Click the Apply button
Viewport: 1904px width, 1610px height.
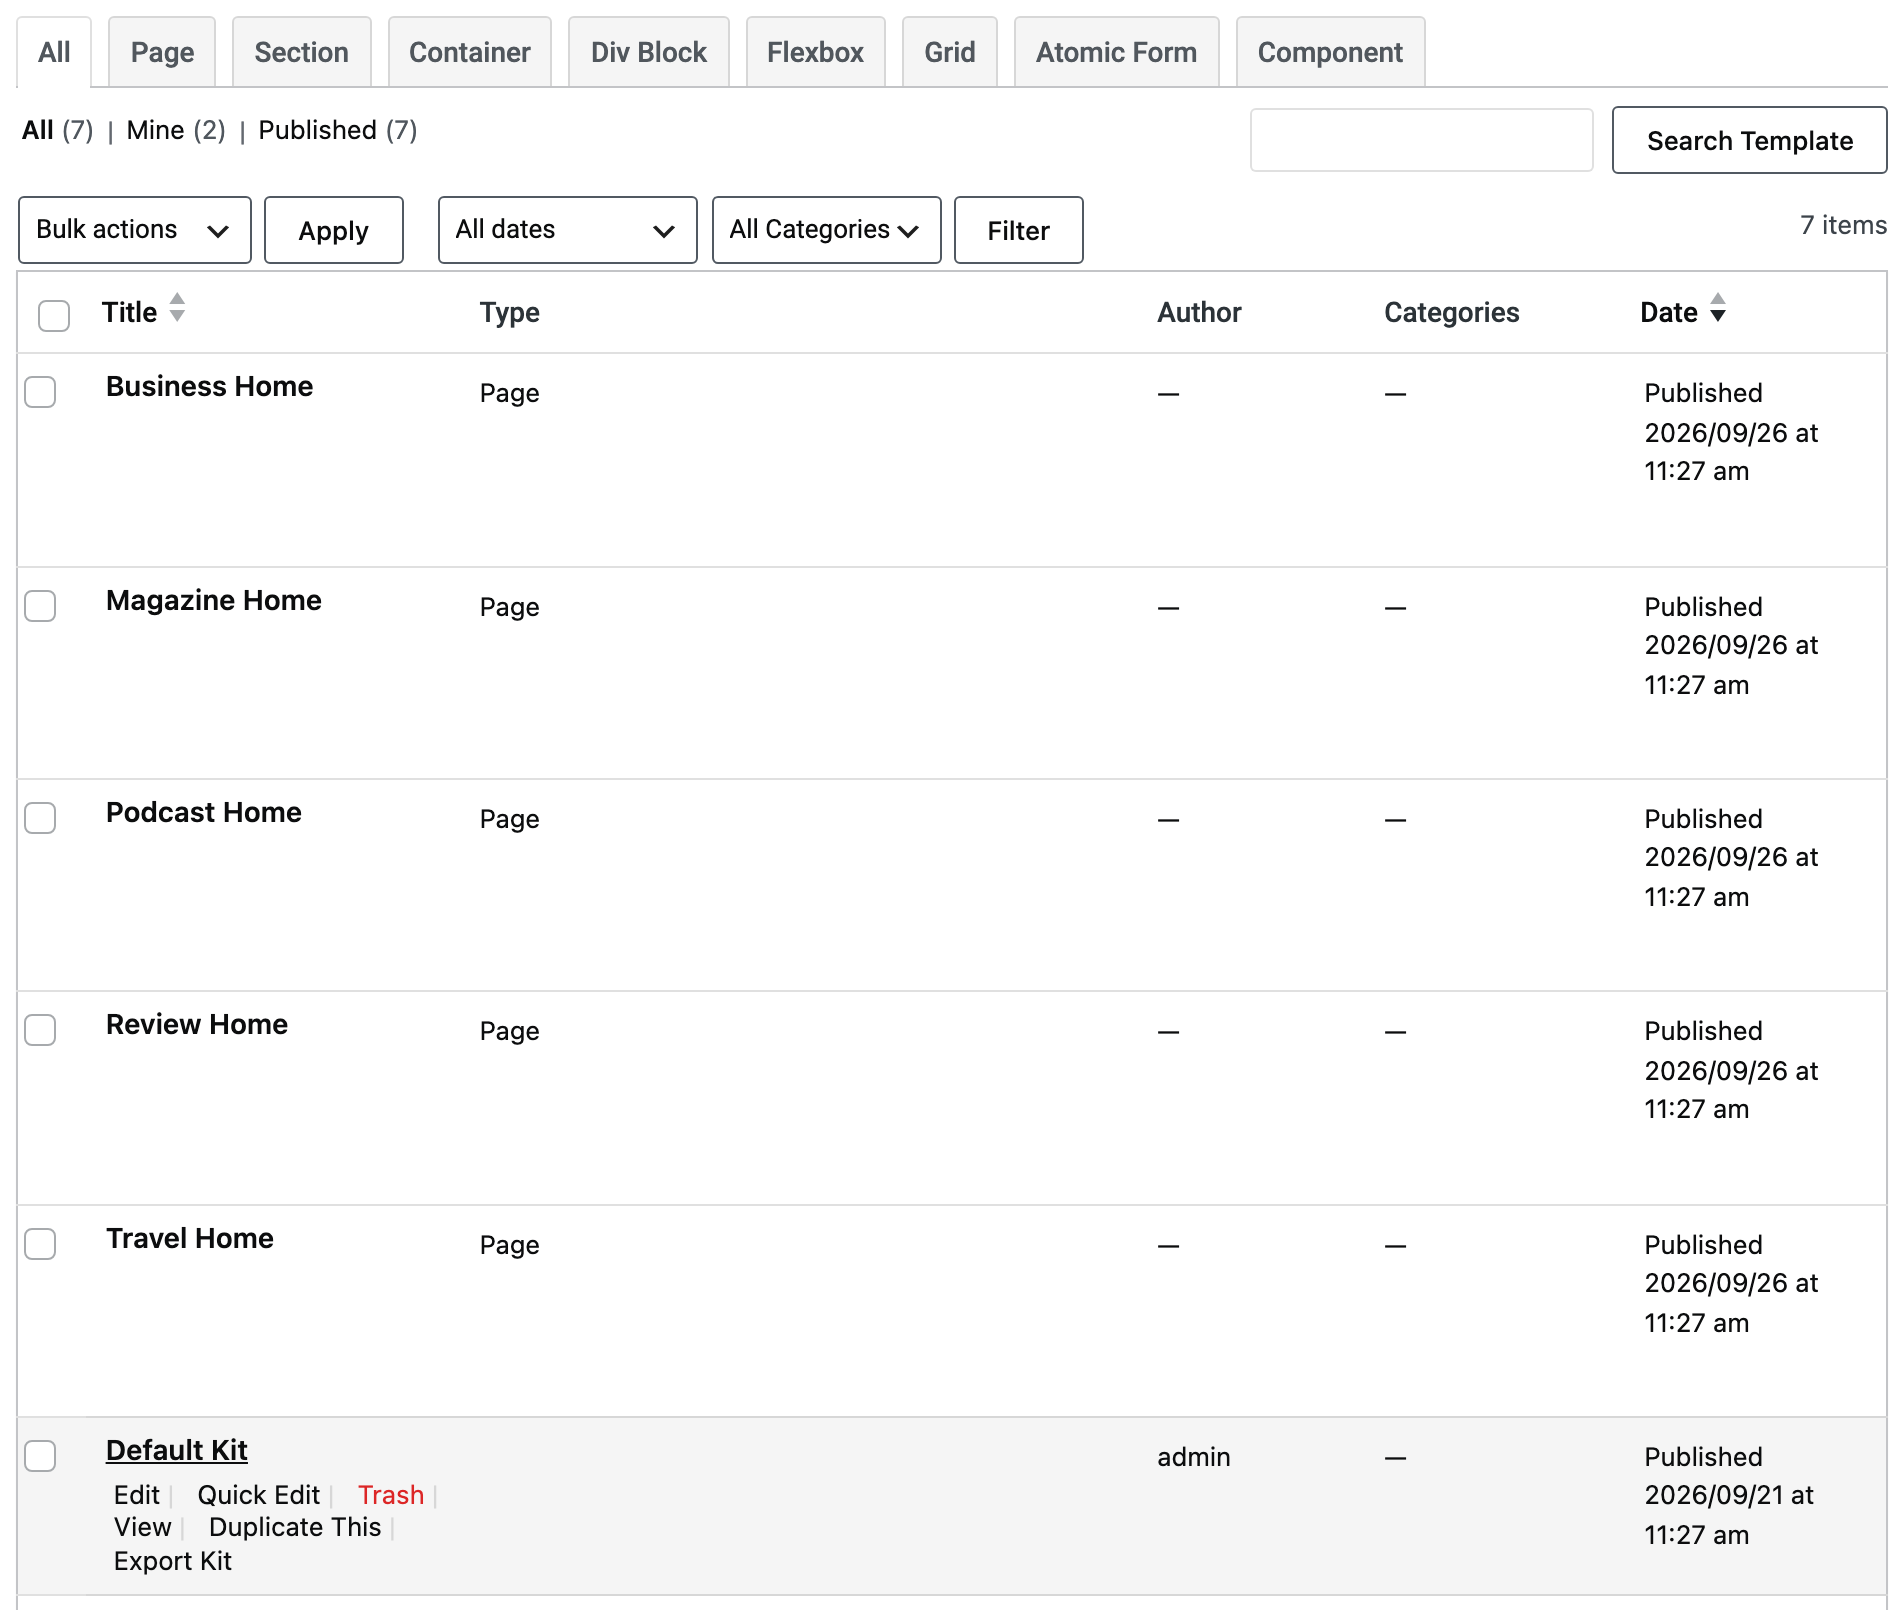click(334, 230)
